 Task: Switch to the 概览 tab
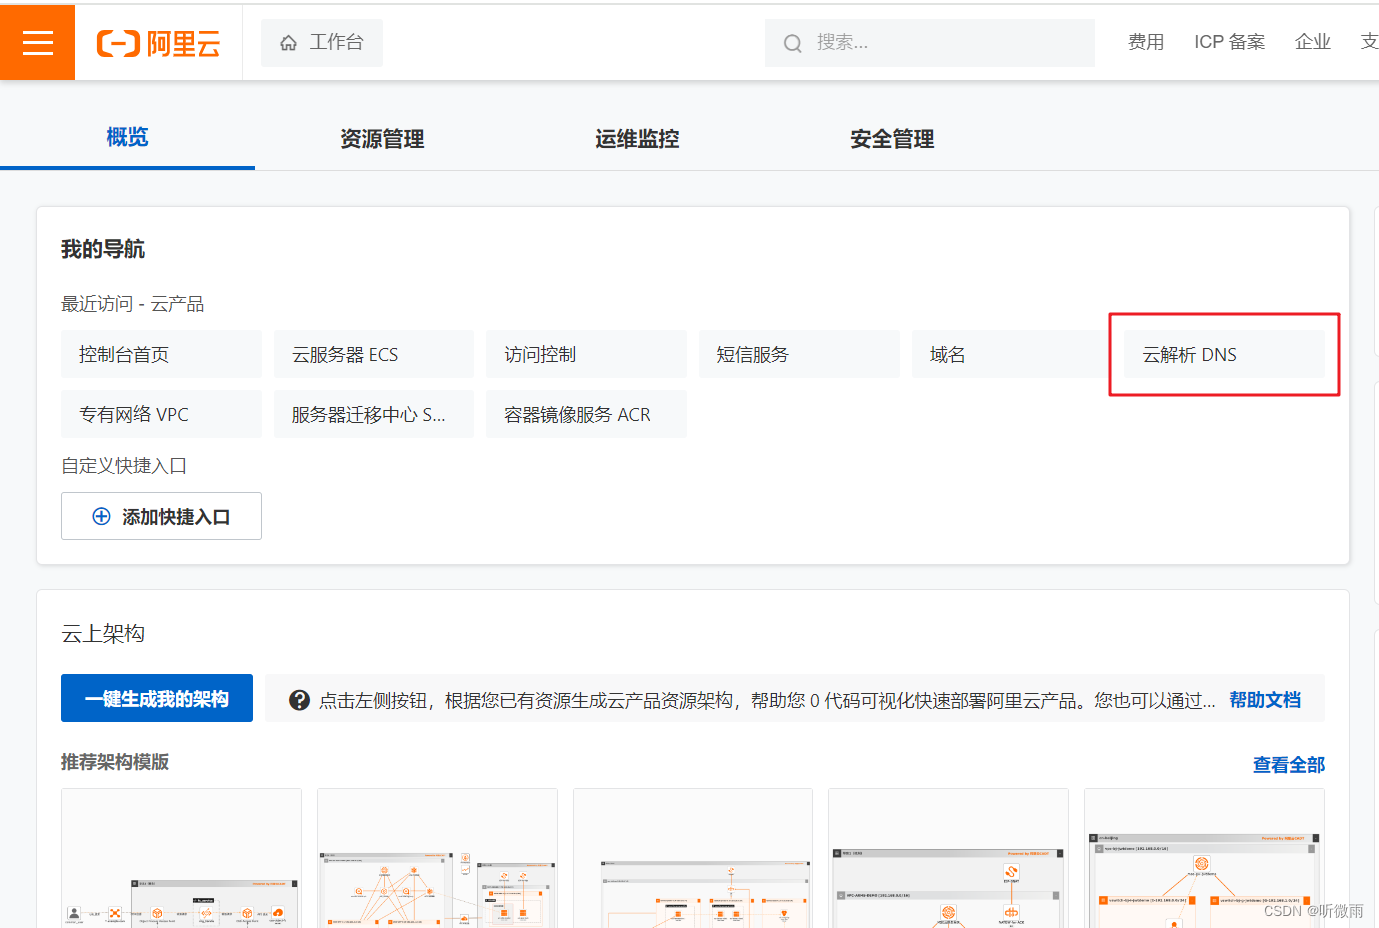pos(127,137)
